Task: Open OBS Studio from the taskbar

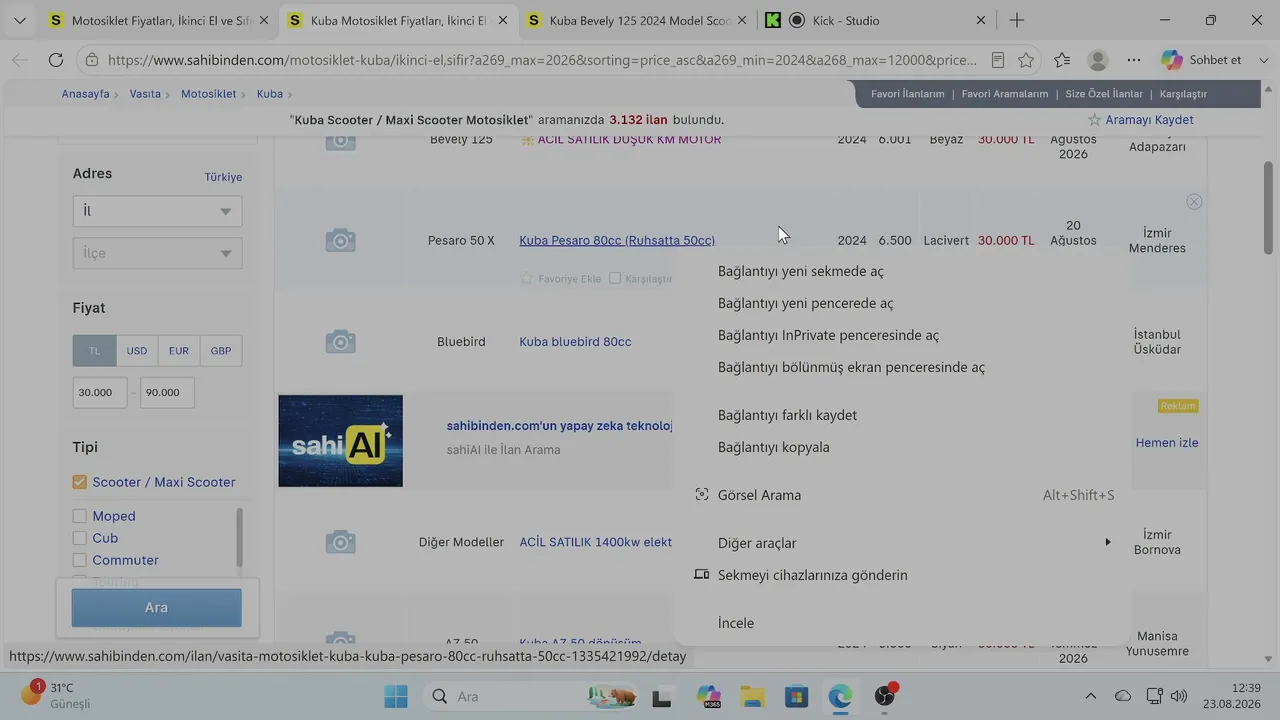Action: click(x=885, y=696)
